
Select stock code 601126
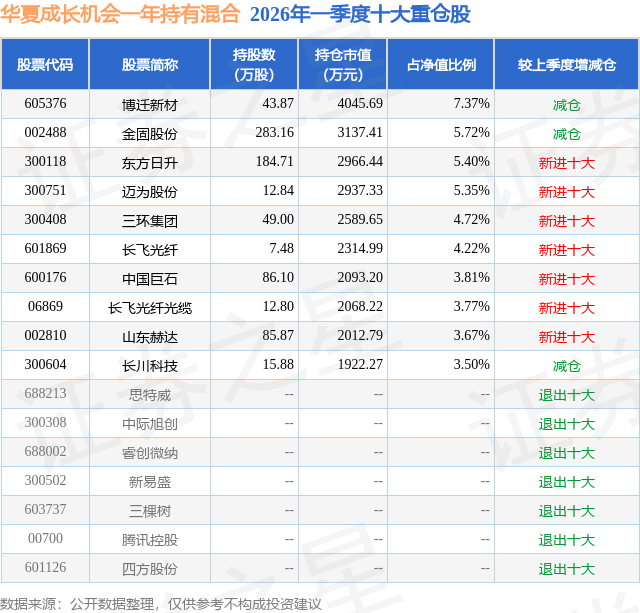[x=45, y=567]
